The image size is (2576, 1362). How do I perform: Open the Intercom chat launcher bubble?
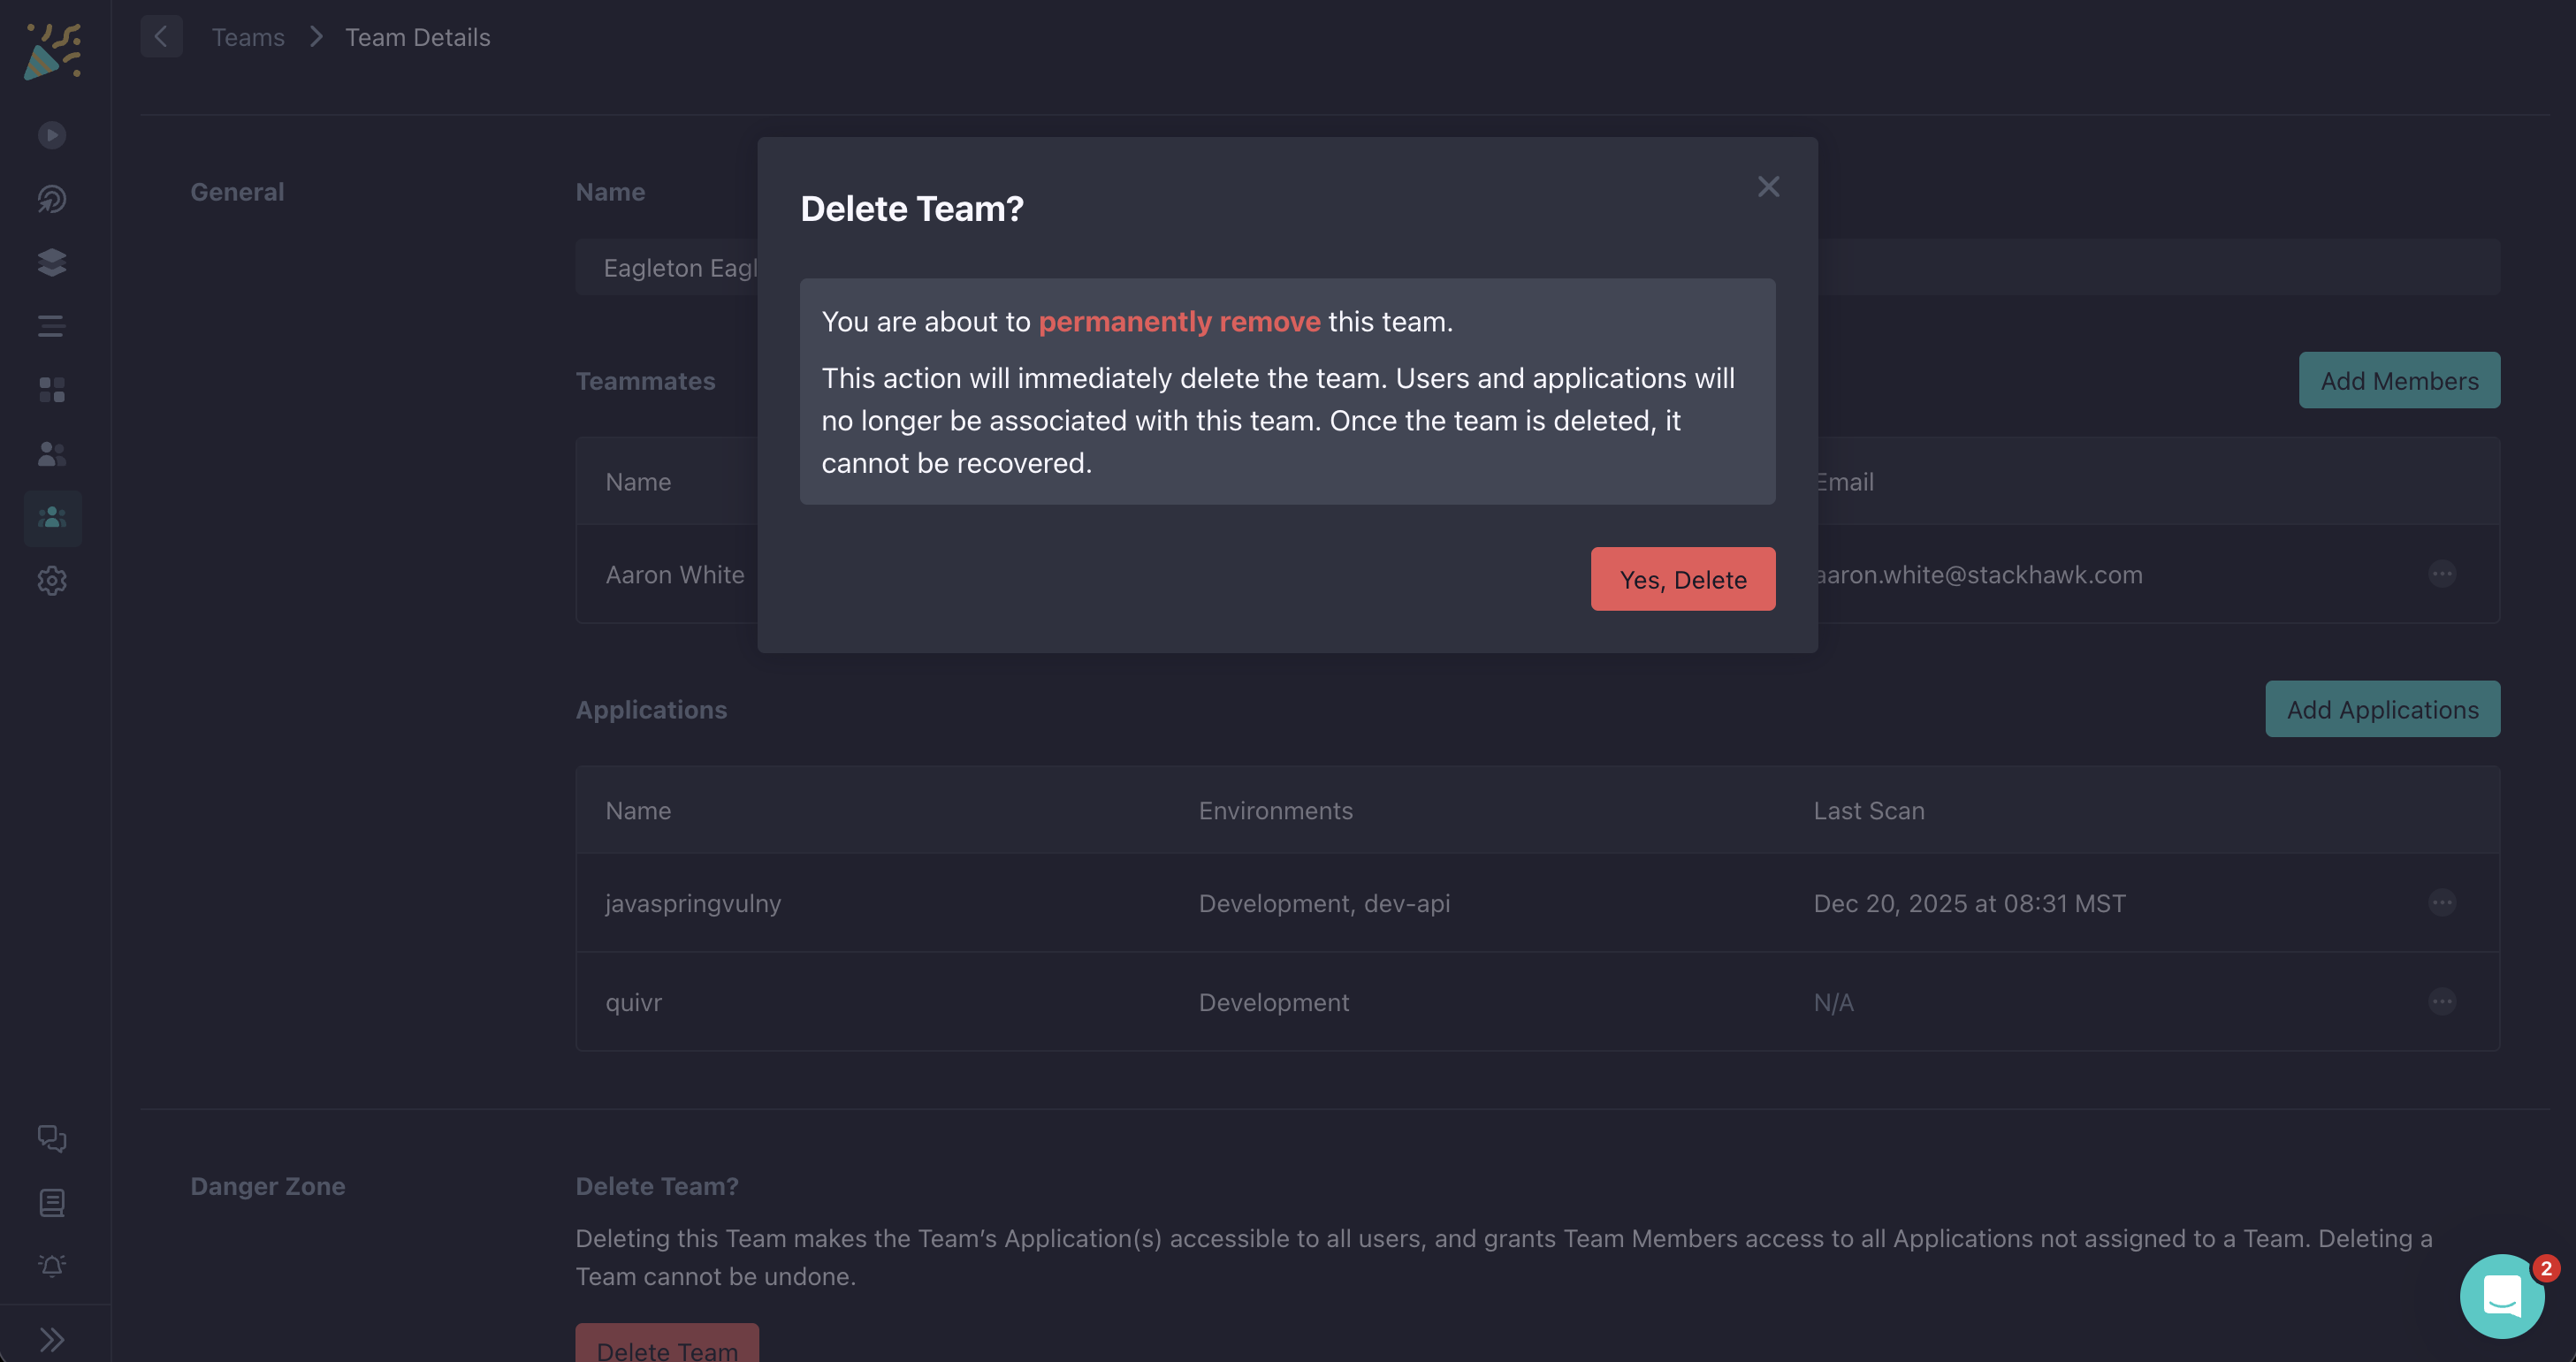pyautogui.click(x=2501, y=1297)
